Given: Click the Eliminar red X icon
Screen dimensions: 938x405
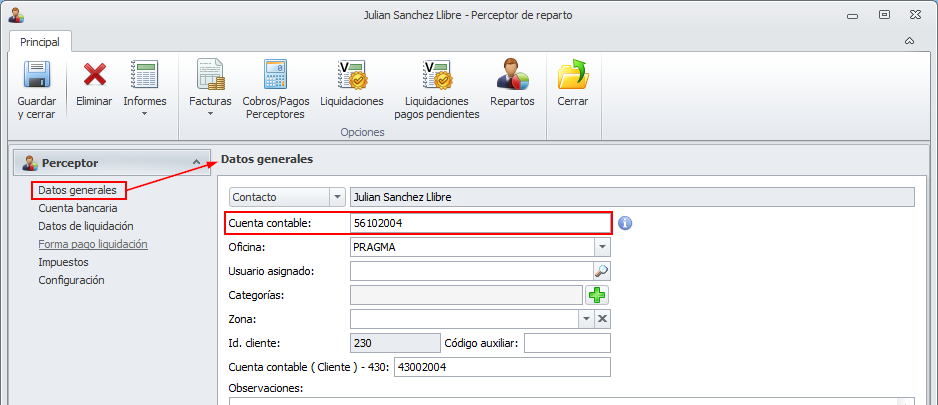Looking at the screenshot, I should (95, 75).
